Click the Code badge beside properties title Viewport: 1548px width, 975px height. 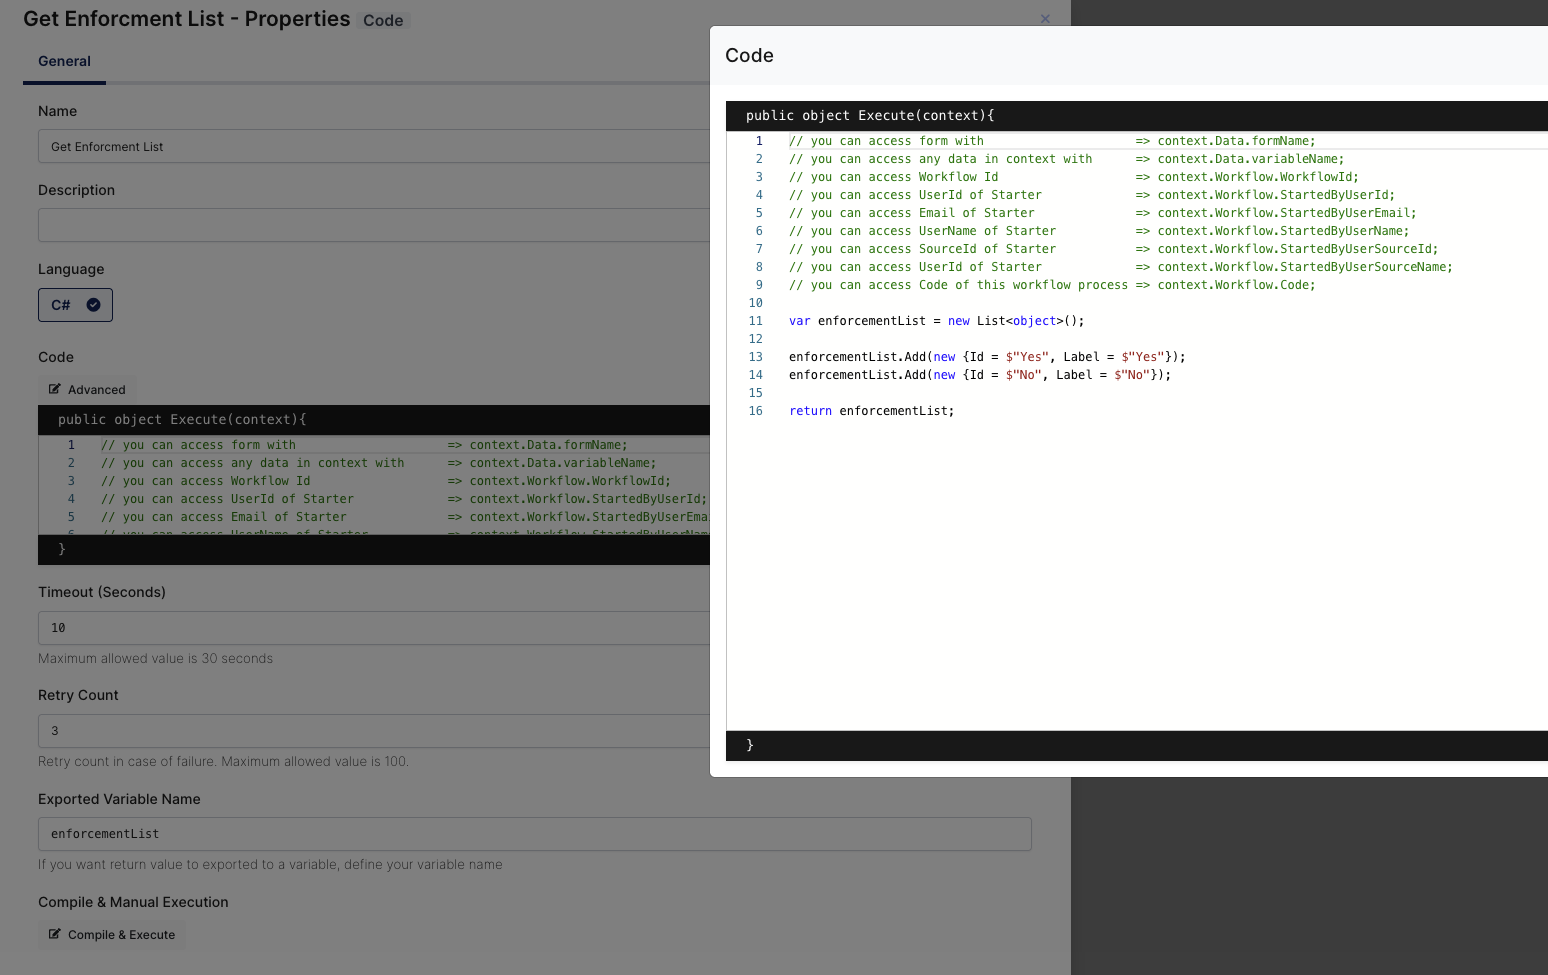pyautogui.click(x=383, y=21)
